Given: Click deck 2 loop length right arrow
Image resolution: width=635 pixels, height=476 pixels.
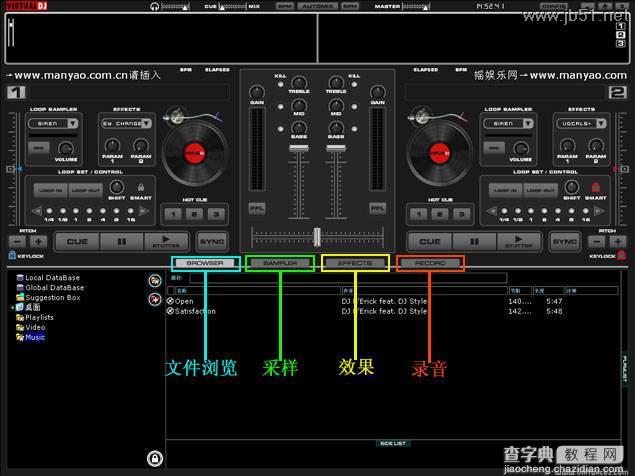Looking at the screenshot, I should 599,211.
